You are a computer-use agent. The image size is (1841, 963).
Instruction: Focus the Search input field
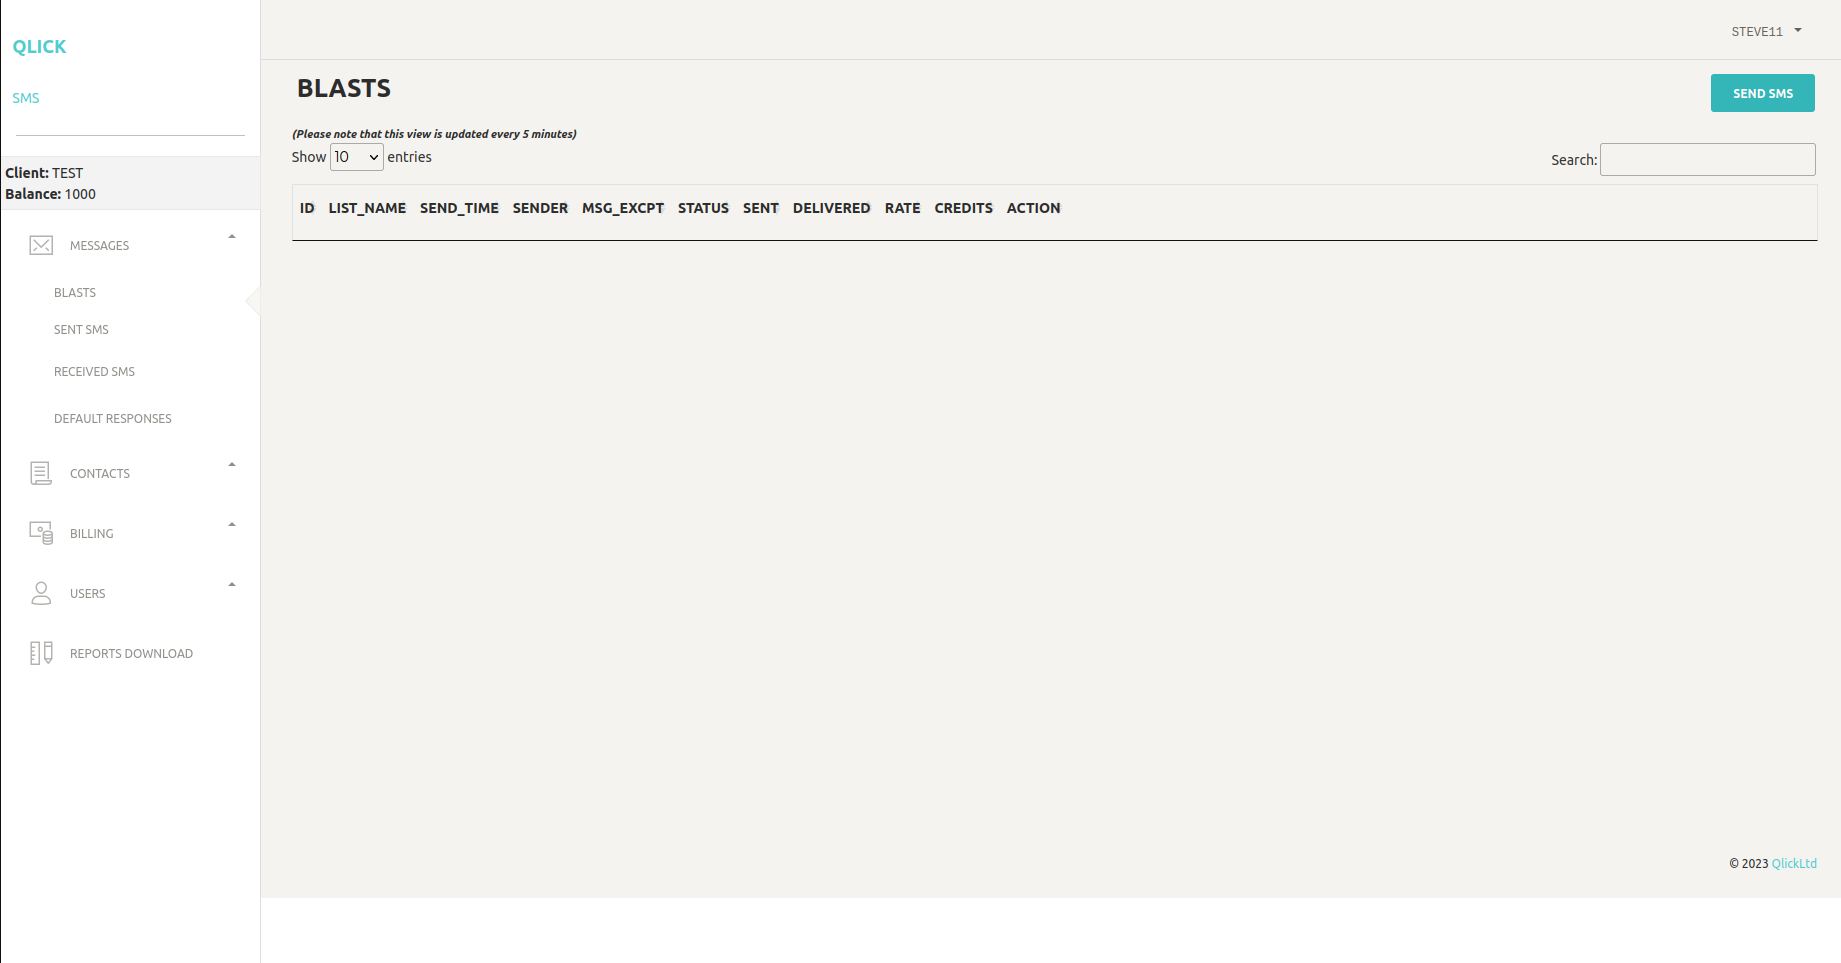click(1707, 160)
